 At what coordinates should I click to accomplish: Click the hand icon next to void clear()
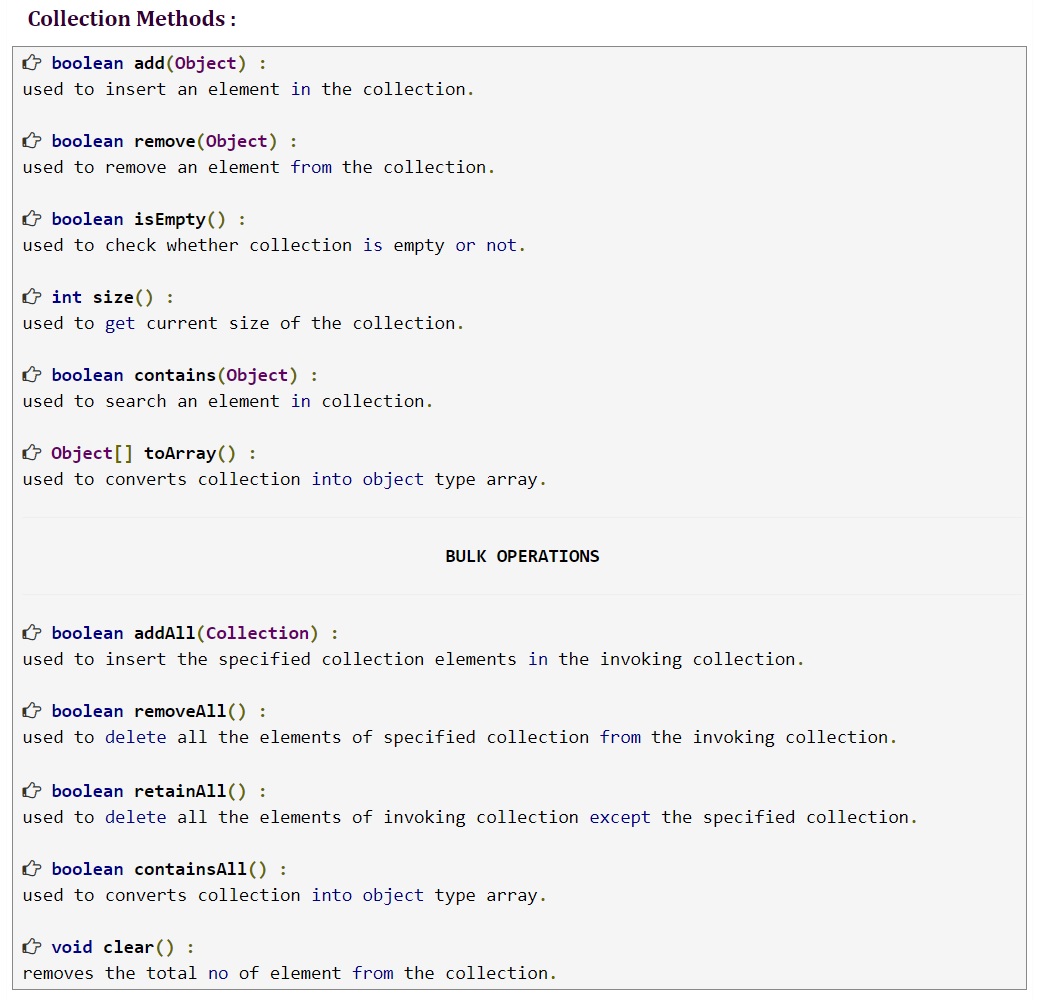coord(31,946)
